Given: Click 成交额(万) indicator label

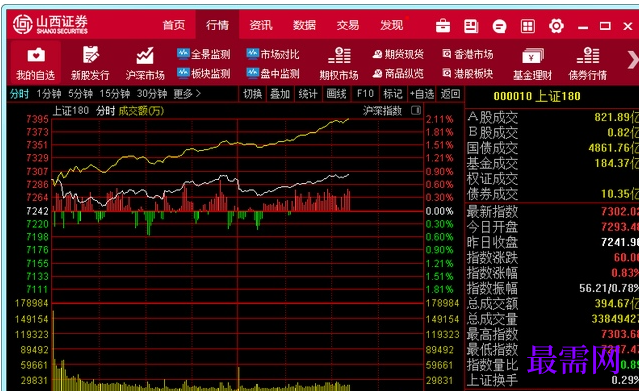Looking at the screenshot, I should click(141, 110).
